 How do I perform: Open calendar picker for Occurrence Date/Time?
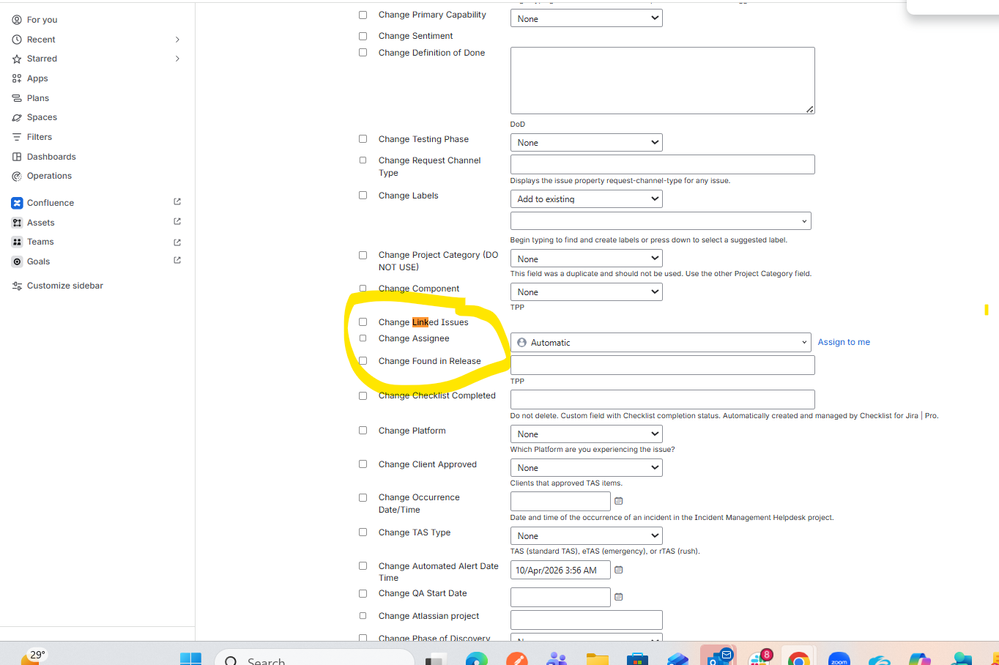click(618, 501)
